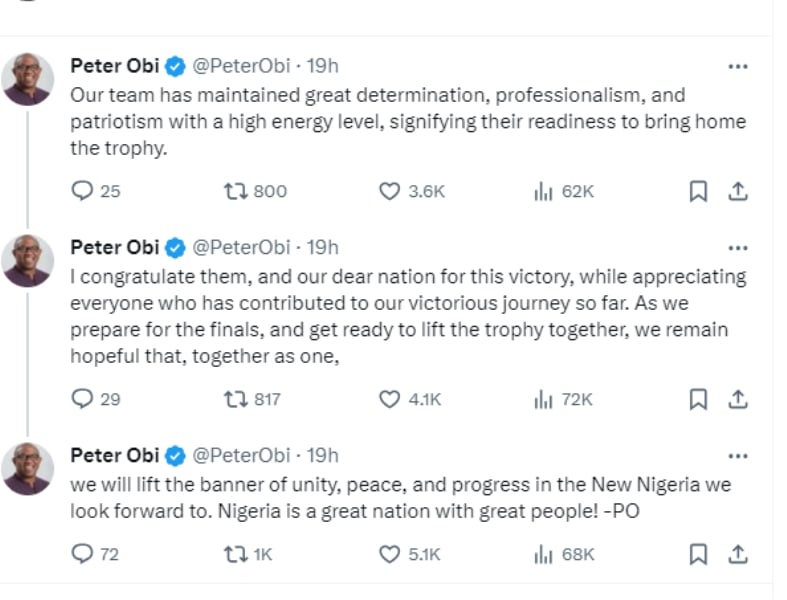Reply to the 'Our team has maintained' tweet
This screenshot has width=787, height=600.
coord(82,191)
